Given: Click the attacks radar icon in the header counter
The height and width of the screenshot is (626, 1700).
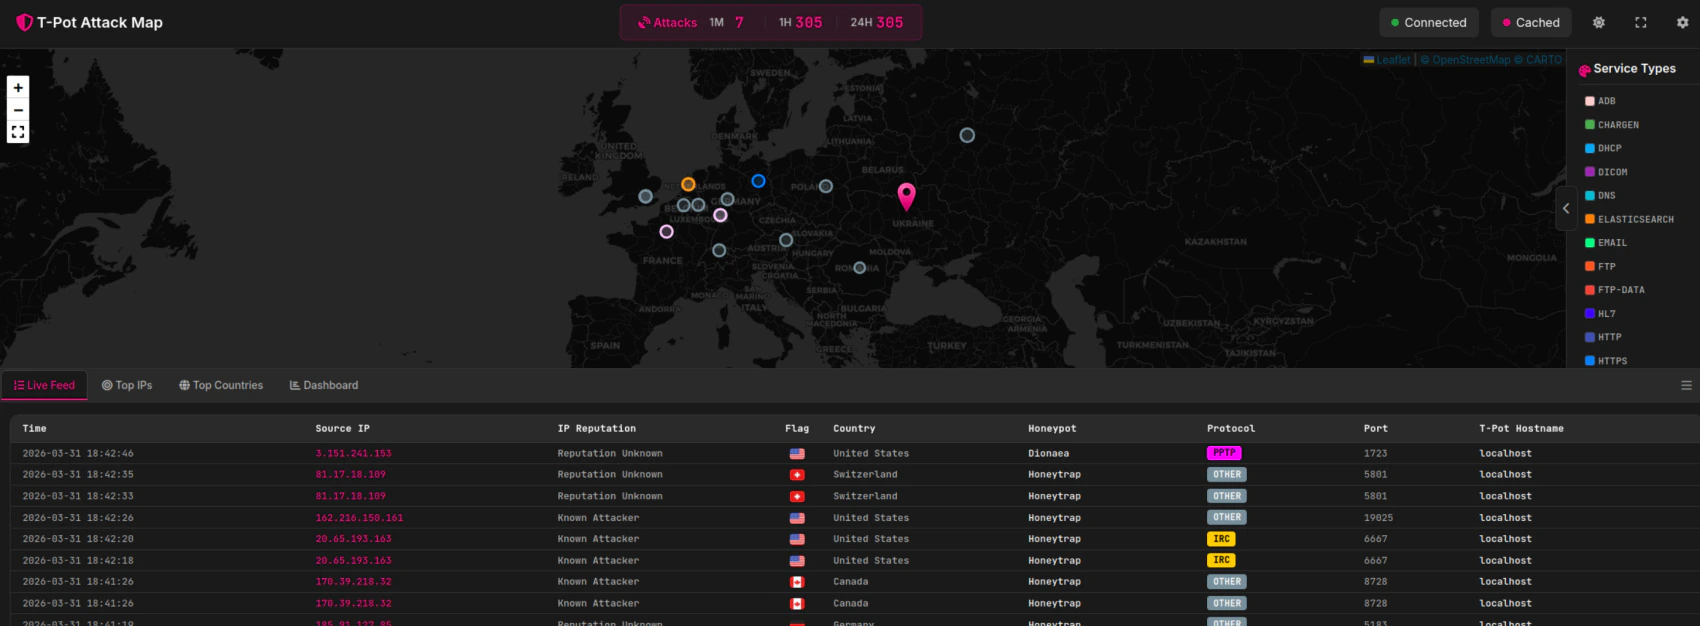Looking at the screenshot, I should [x=644, y=22].
